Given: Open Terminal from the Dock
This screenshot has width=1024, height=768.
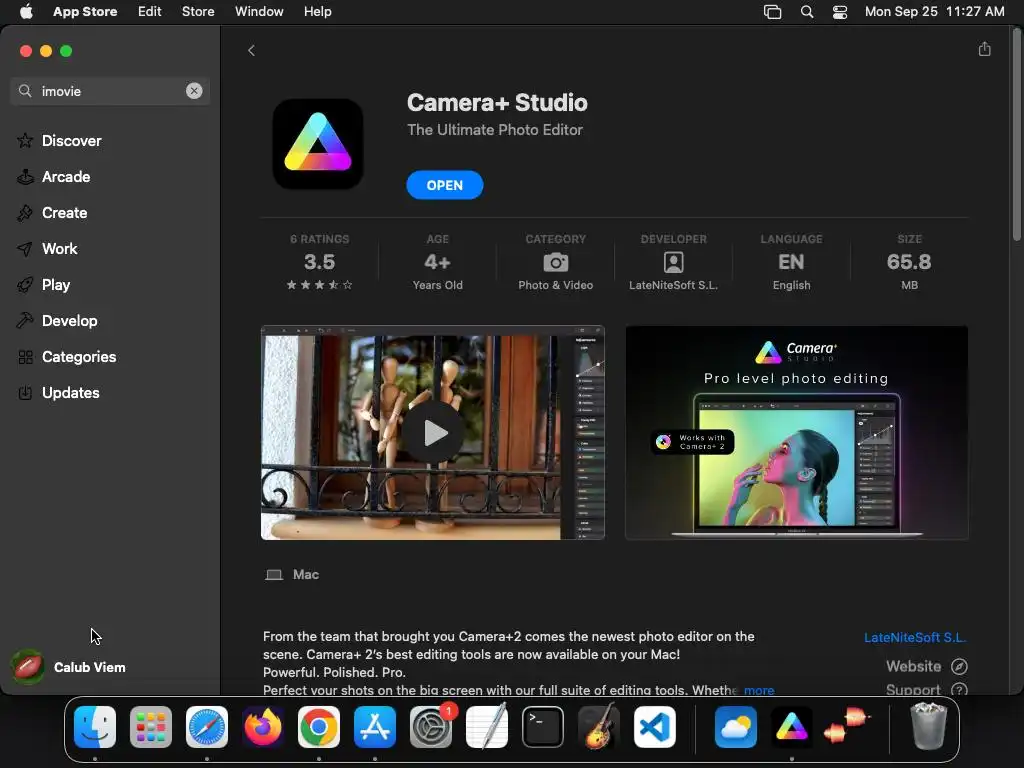Looking at the screenshot, I should [x=543, y=727].
